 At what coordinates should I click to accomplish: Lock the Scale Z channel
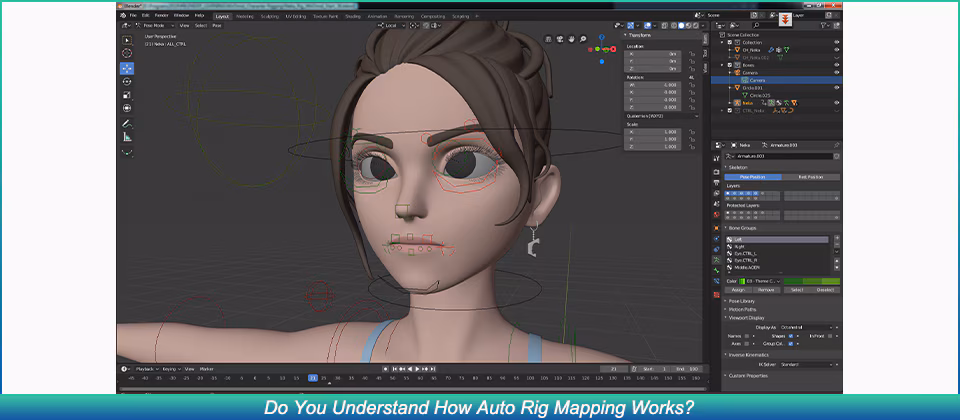click(x=692, y=147)
